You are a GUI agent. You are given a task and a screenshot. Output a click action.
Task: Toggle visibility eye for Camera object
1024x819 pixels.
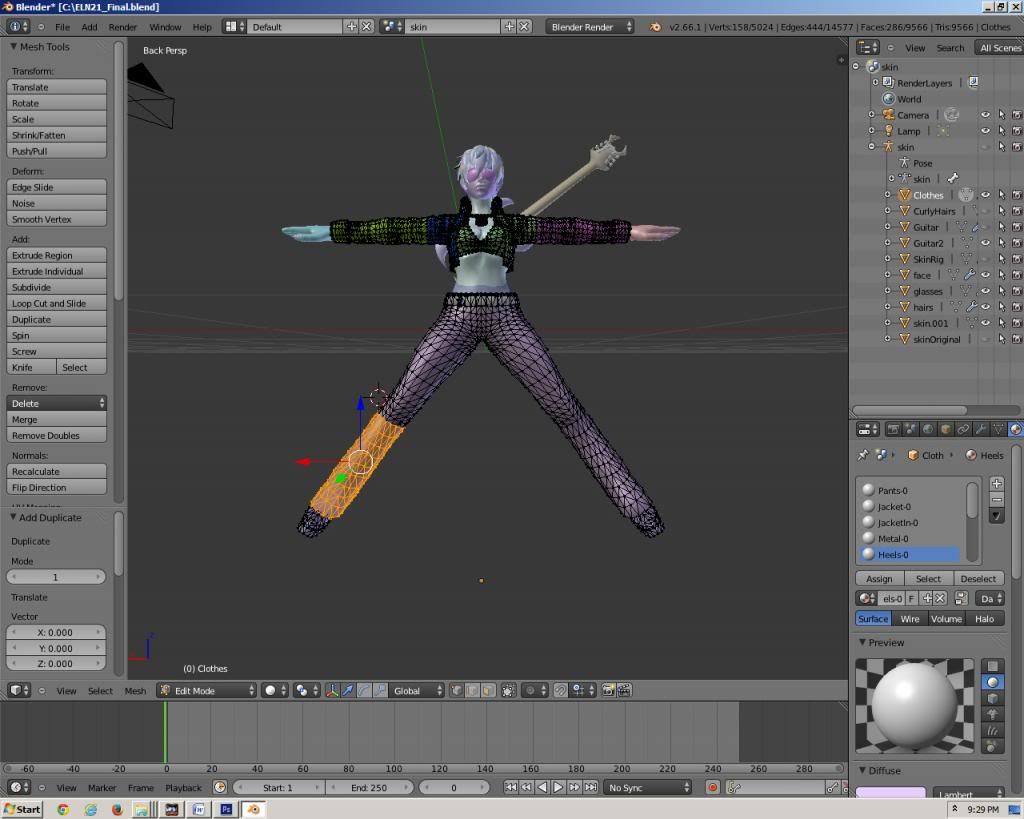click(985, 115)
